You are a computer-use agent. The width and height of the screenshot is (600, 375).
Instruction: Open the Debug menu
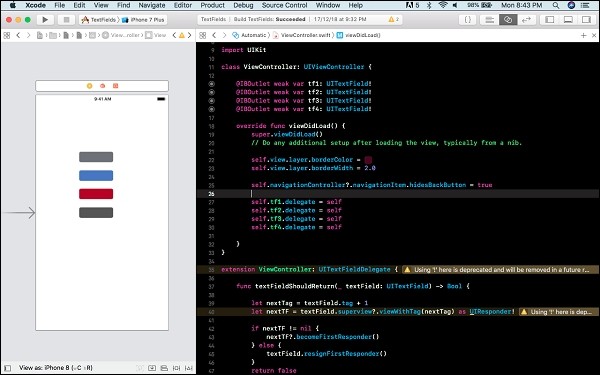[243, 5]
